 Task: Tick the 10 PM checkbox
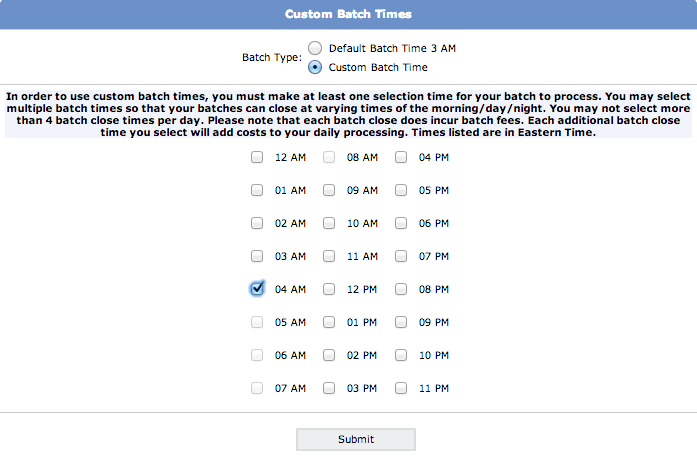click(401, 355)
